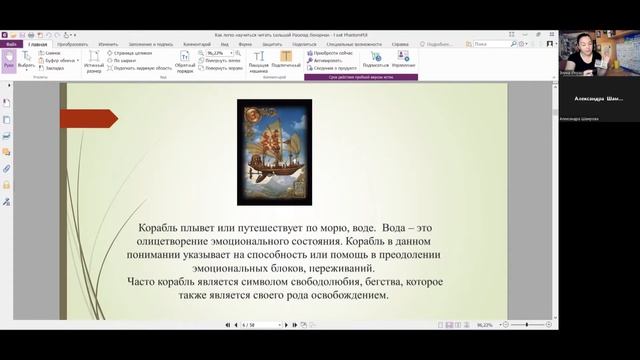The image size is (640, 360).
Task: Select Fit Page (Страница целиком)
Action: click(129, 53)
